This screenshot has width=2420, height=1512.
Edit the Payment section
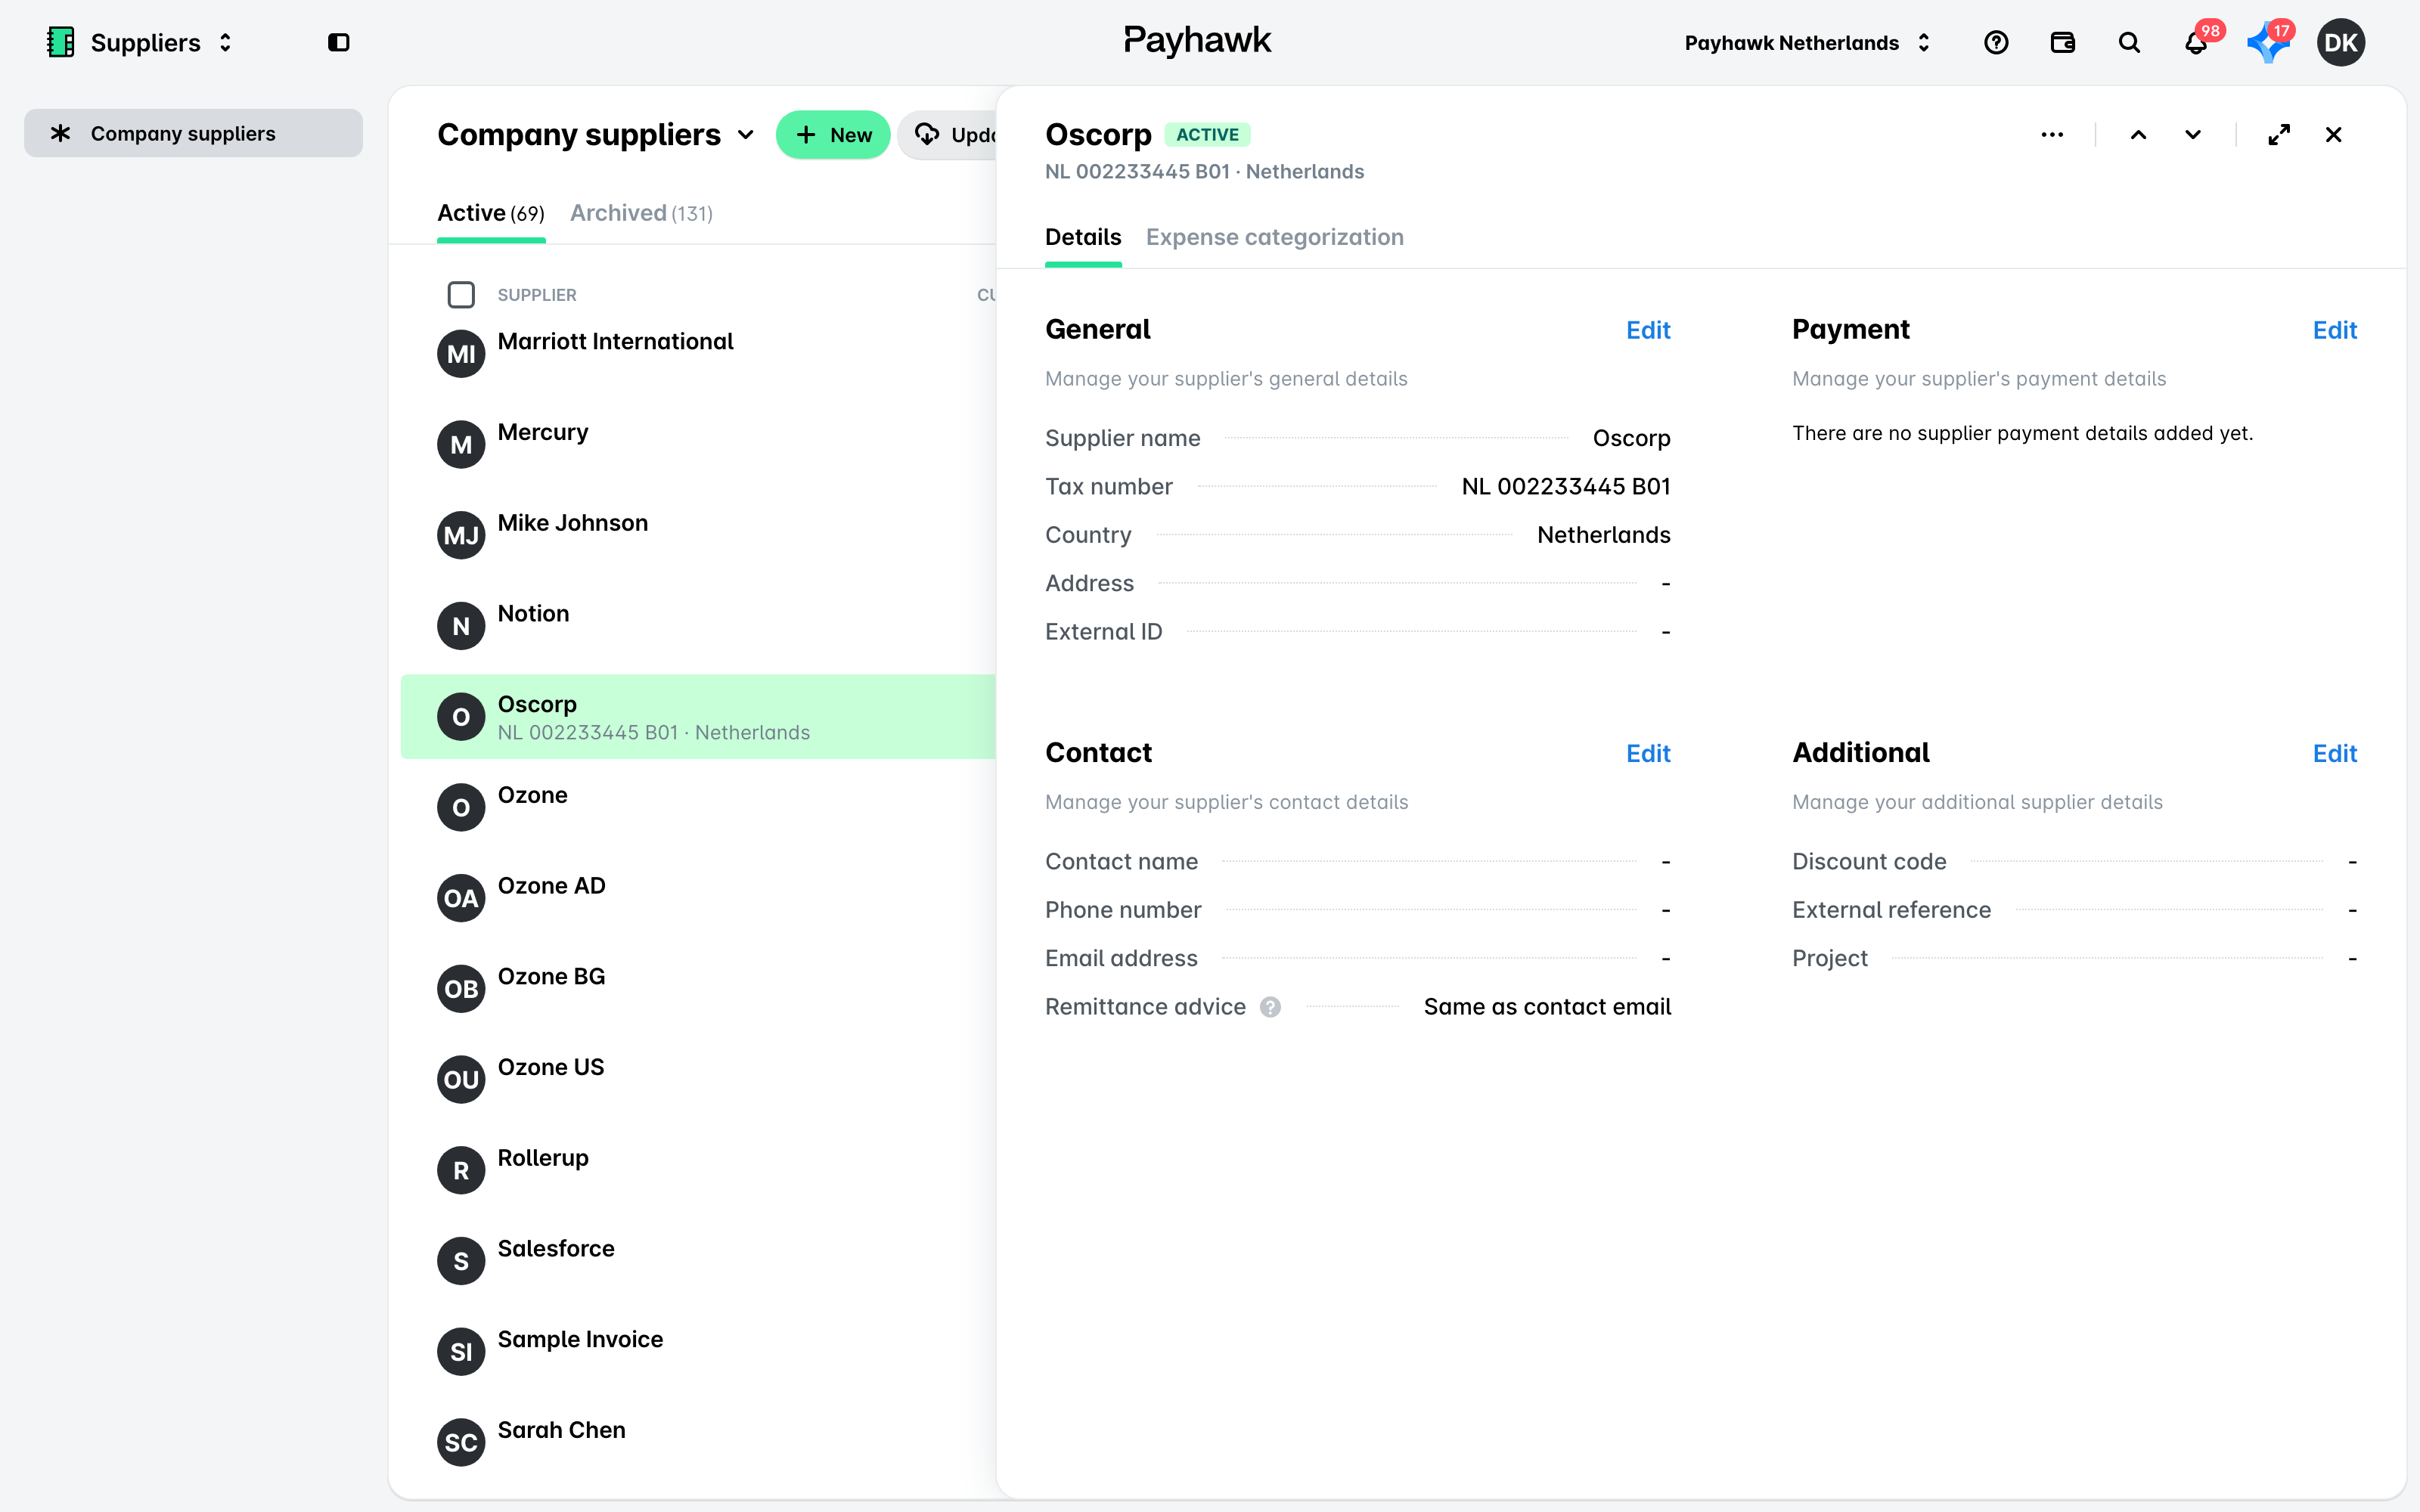[2334, 330]
